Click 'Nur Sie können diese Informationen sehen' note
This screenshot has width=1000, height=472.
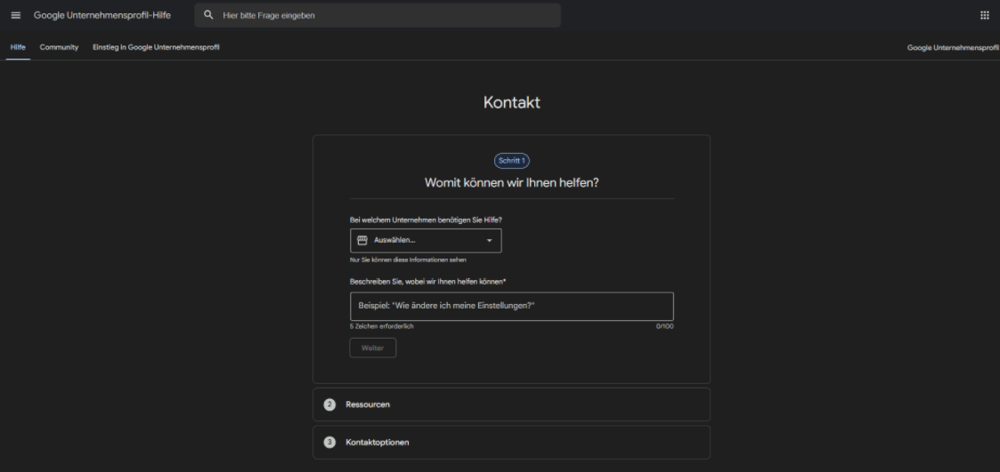tap(408, 260)
